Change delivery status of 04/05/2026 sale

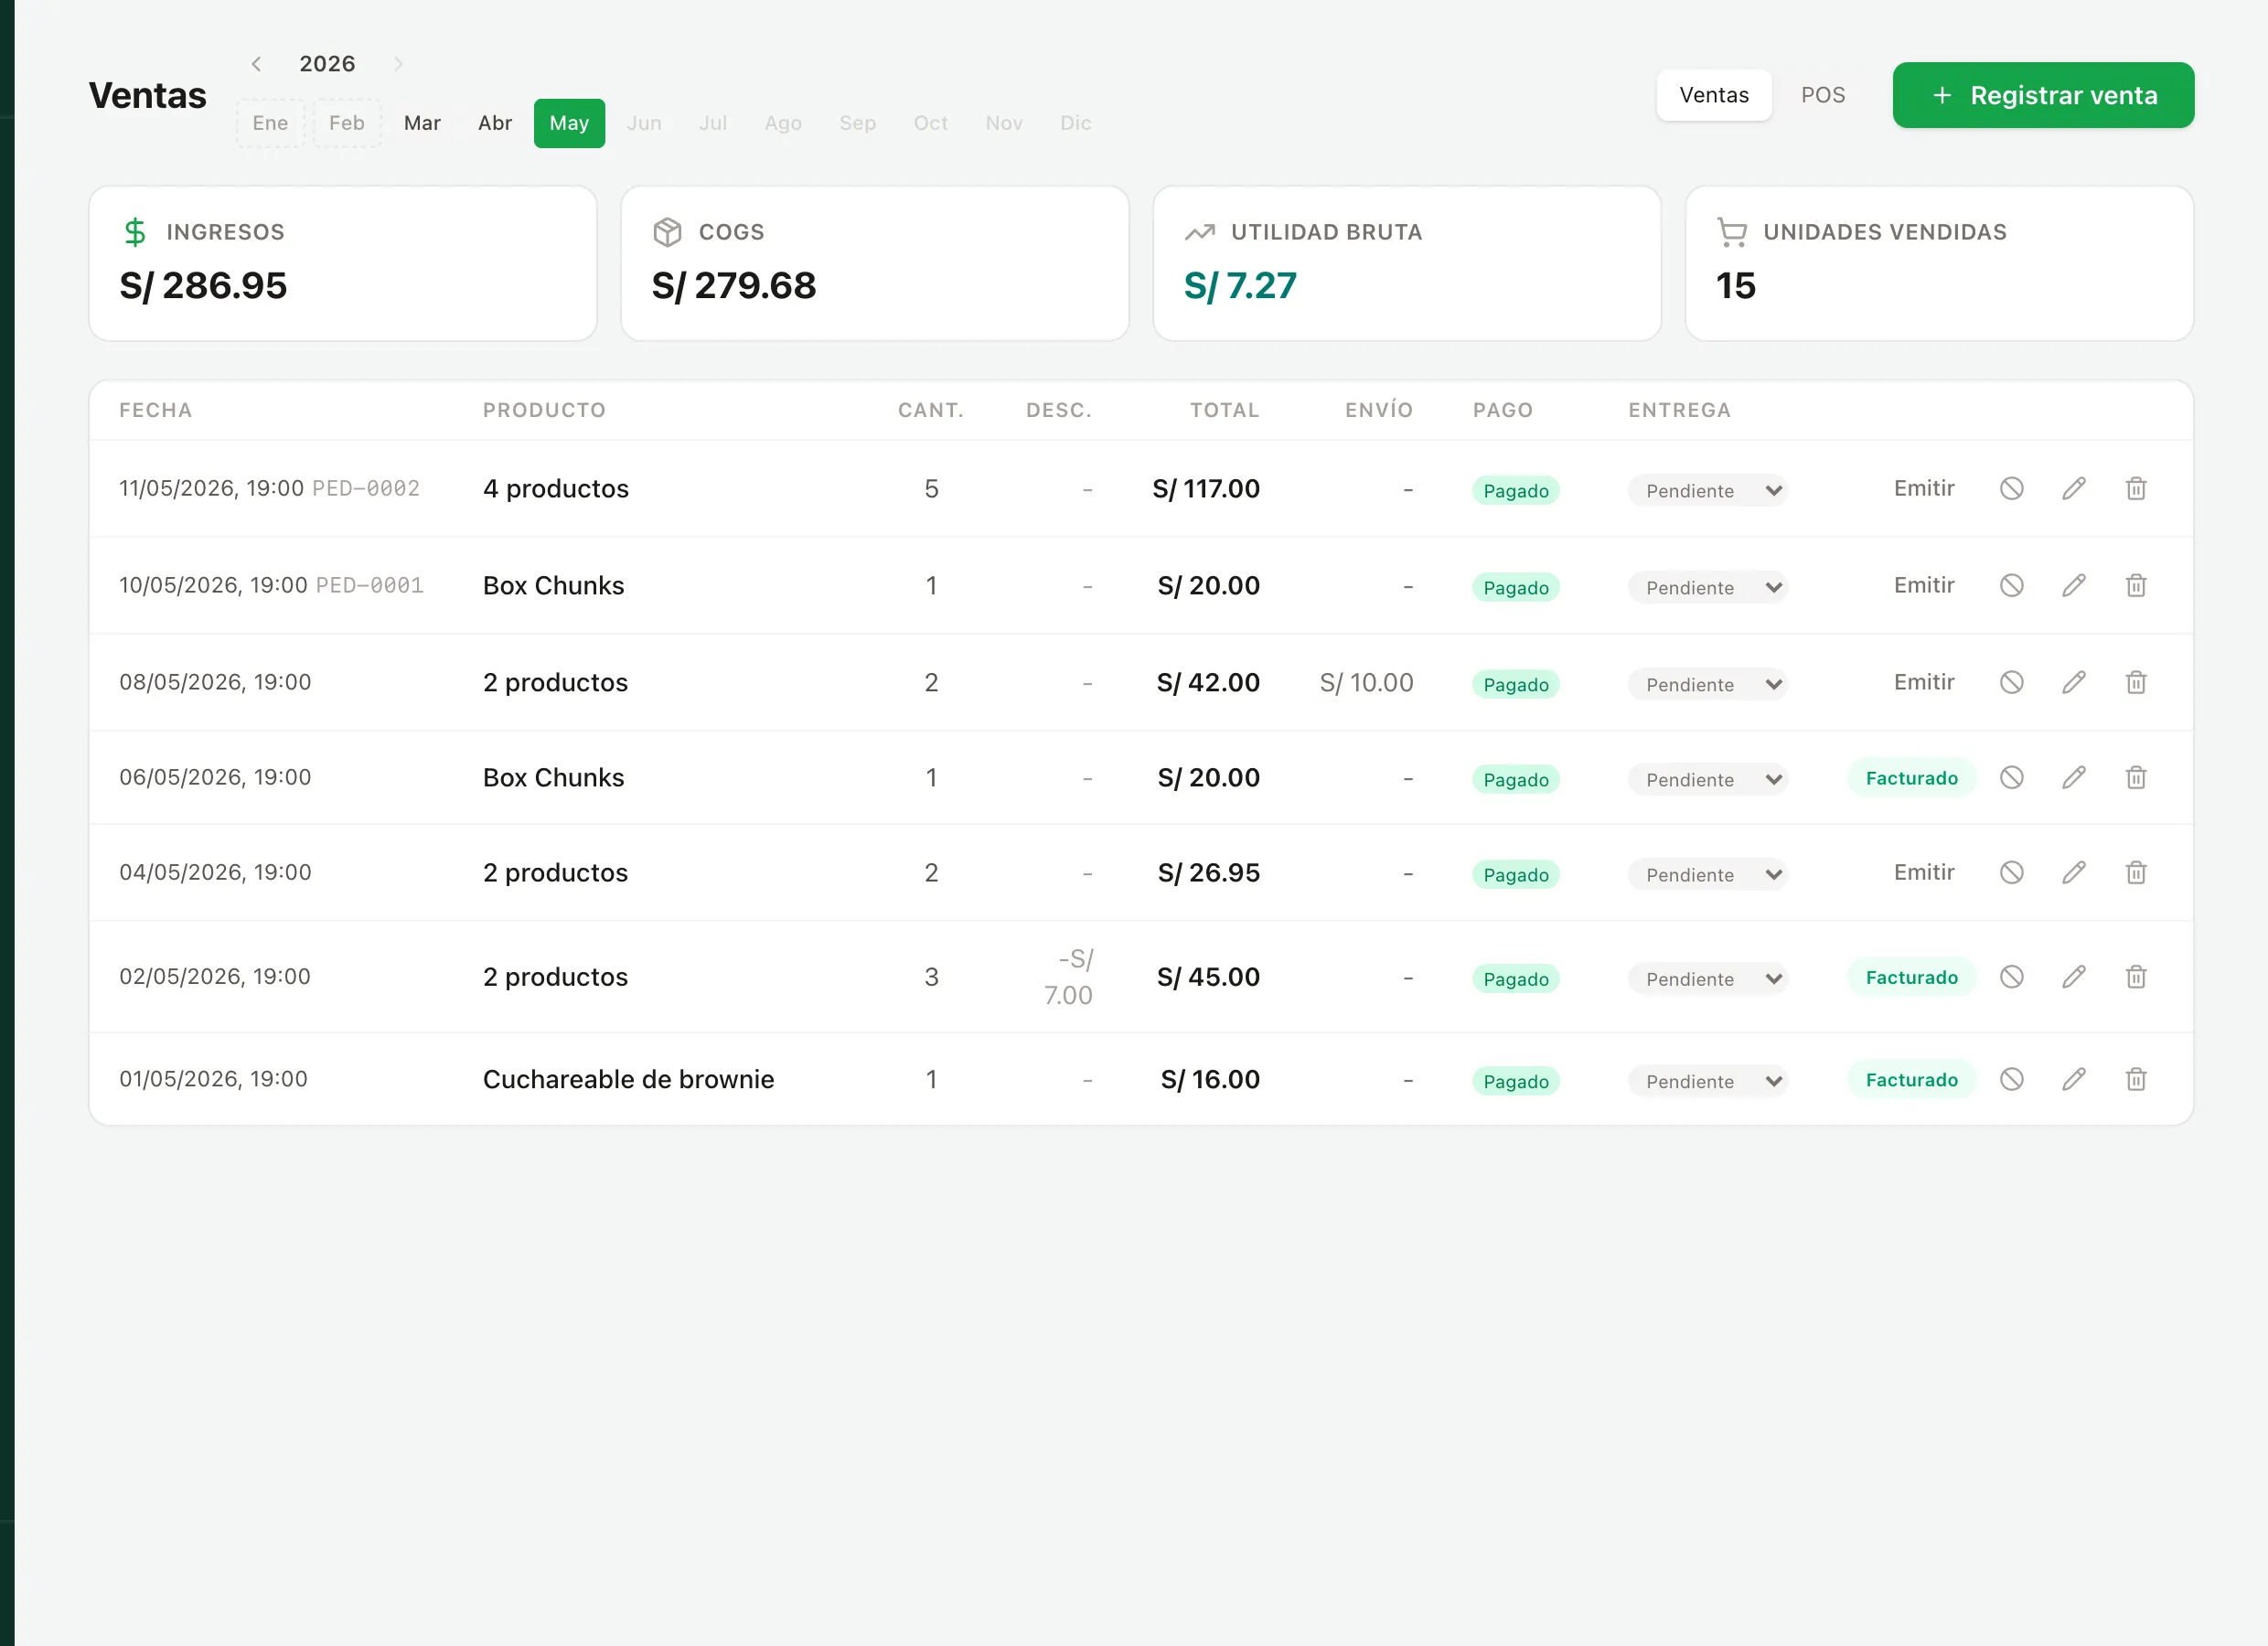[1708, 874]
